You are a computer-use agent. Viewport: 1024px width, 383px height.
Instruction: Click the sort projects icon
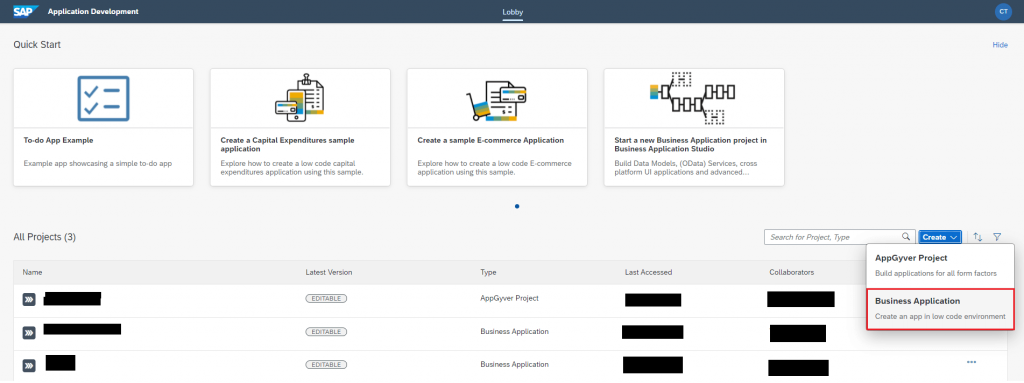coord(978,237)
